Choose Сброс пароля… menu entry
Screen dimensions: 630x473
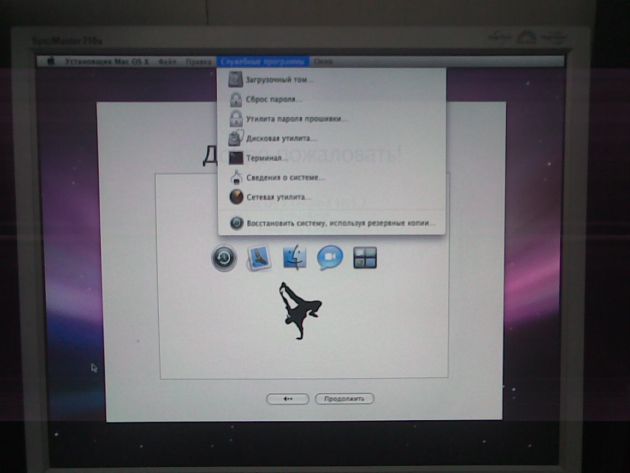(331, 99)
